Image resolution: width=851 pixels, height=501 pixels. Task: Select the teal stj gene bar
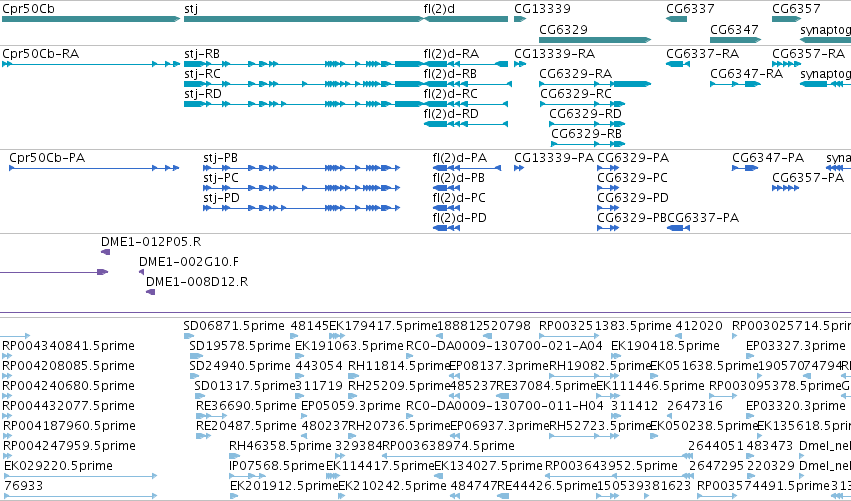[x=303, y=19]
